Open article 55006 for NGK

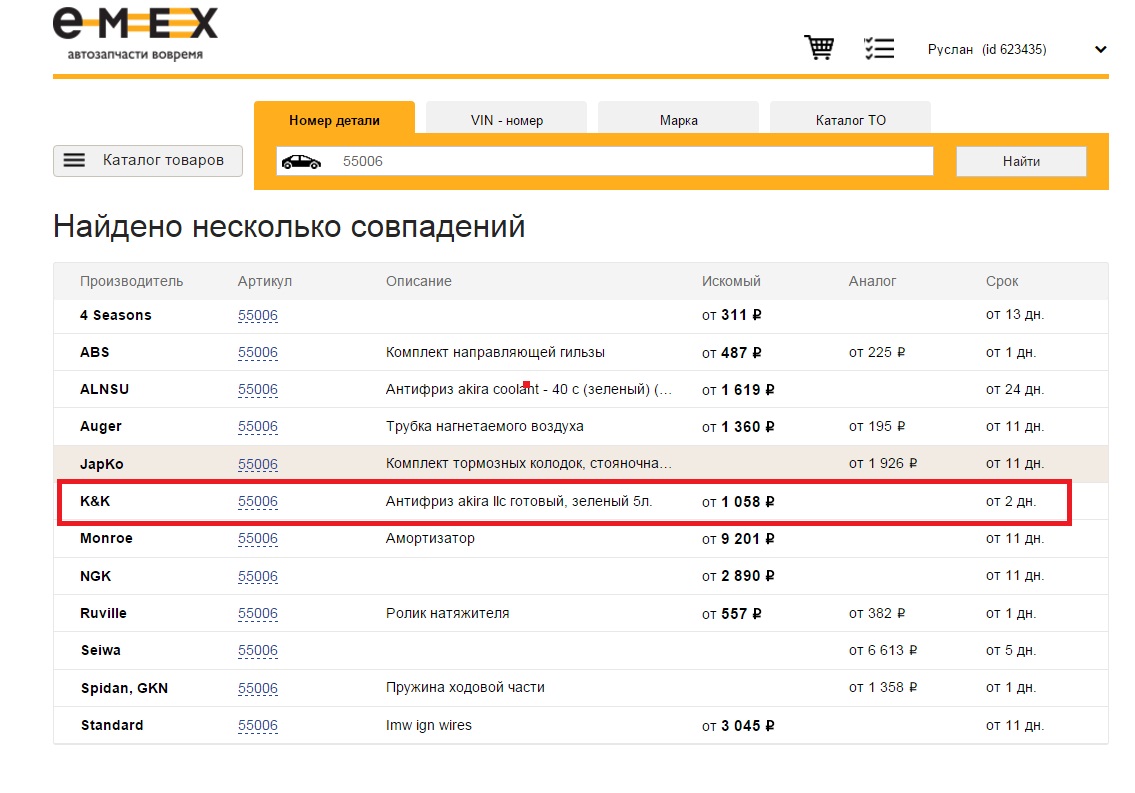(258, 576)
